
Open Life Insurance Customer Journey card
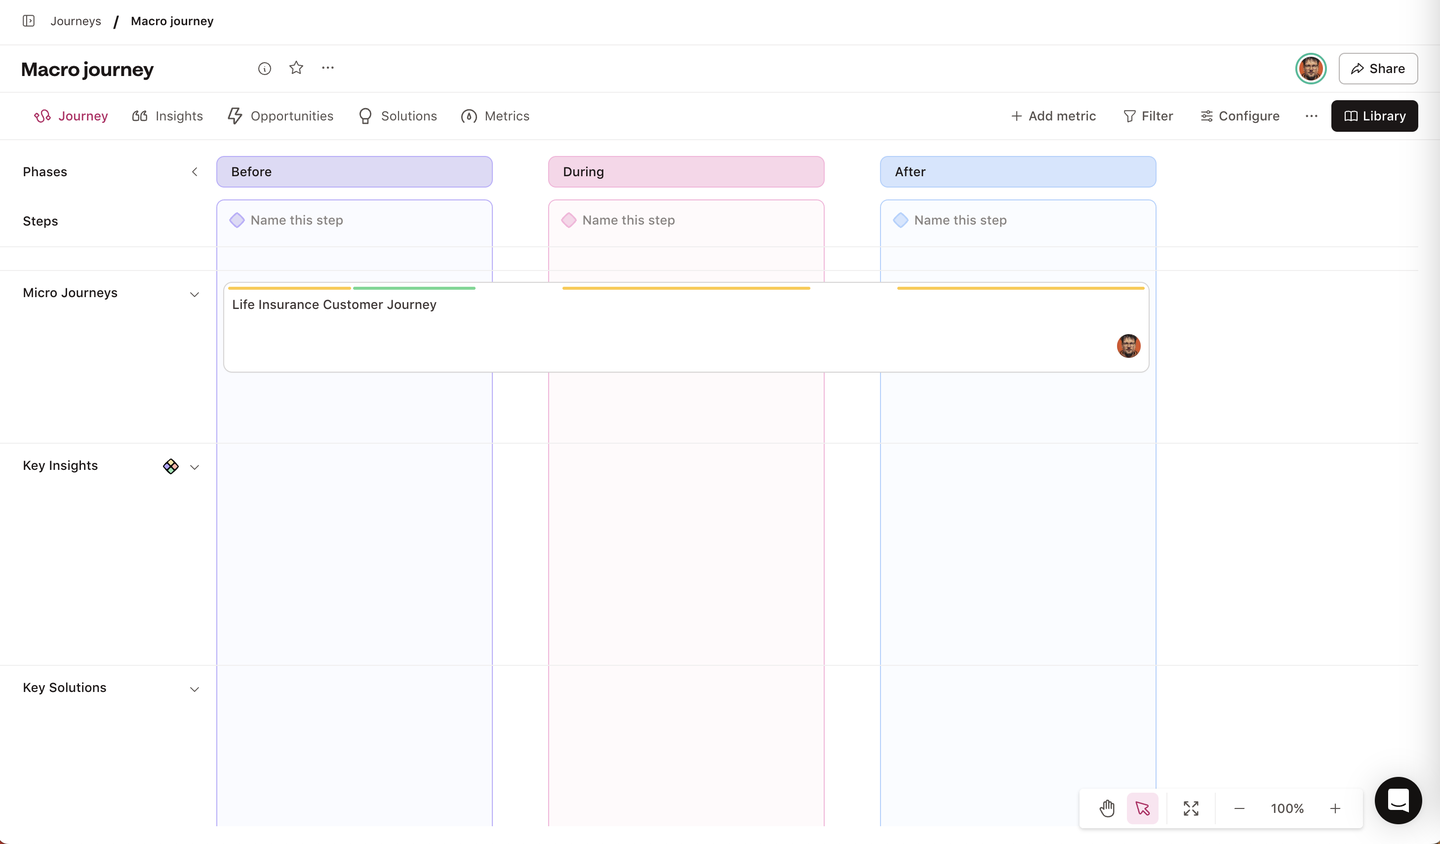334,305
